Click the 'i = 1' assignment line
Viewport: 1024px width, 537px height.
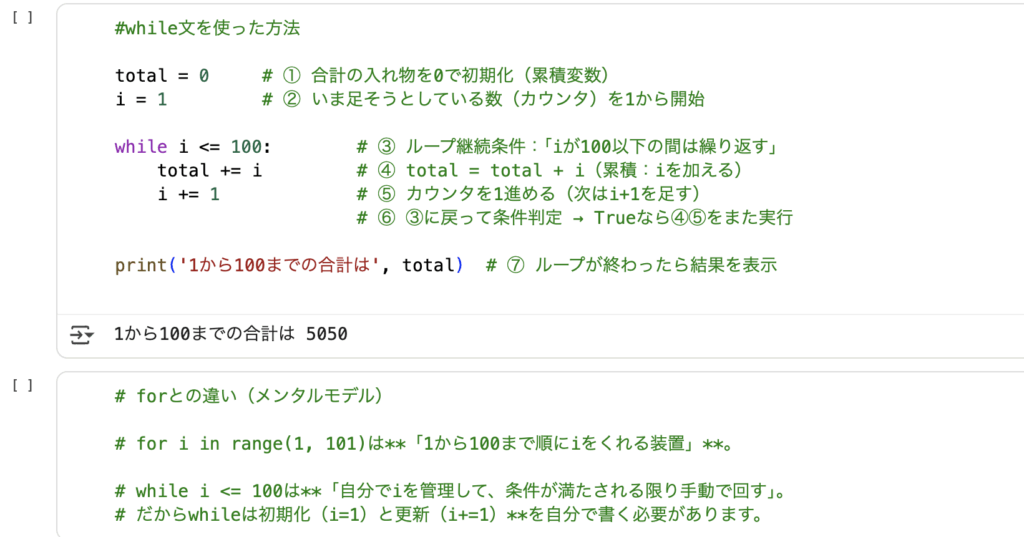tap(141, 99)
